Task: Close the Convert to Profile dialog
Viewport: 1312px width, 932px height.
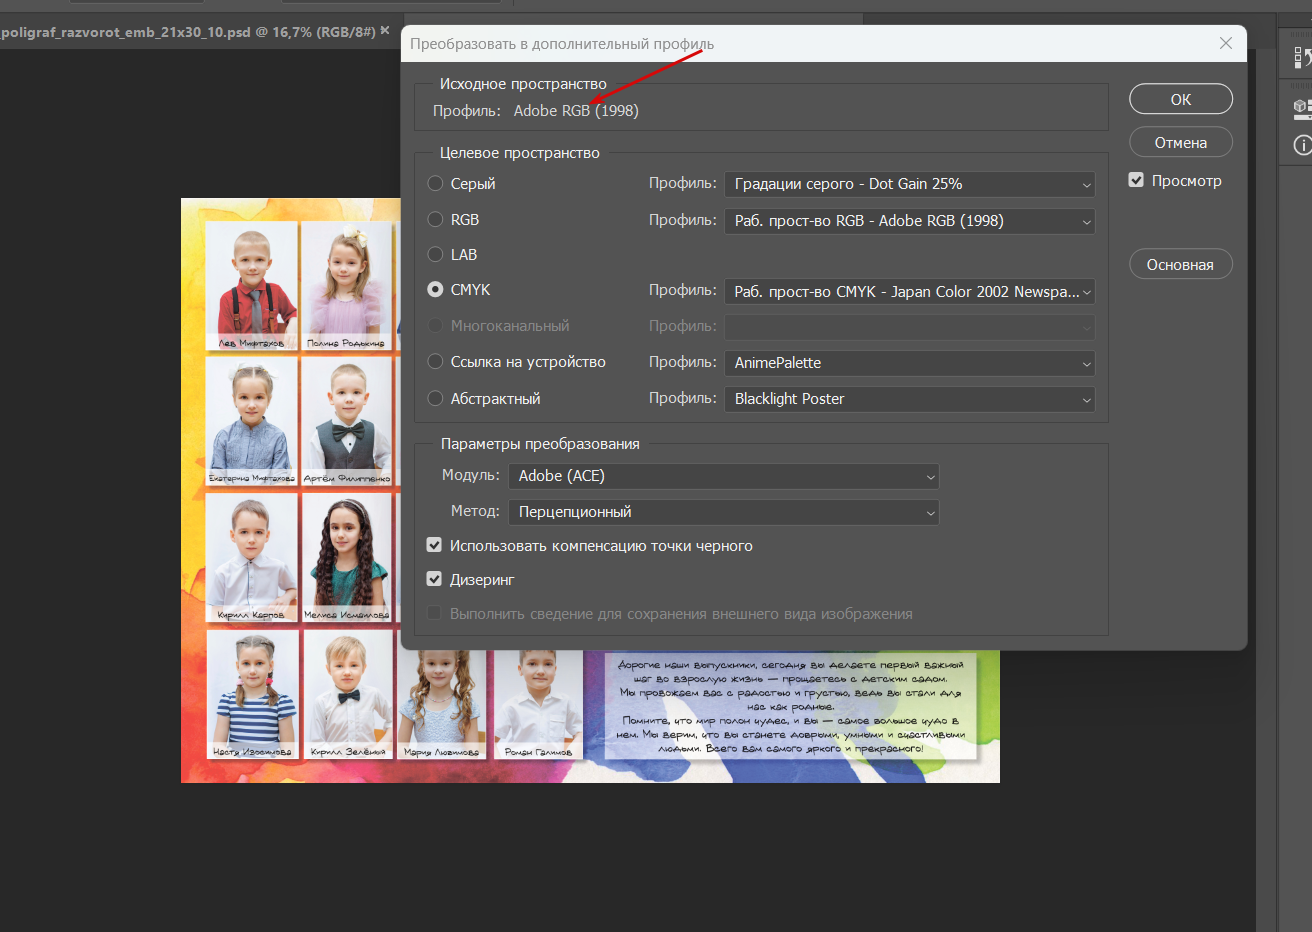Action: pos(1226,43)
